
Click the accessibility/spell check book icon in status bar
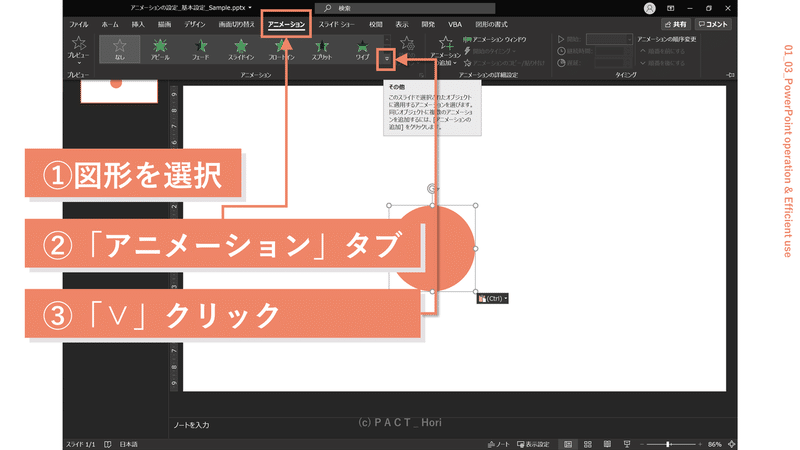coord(108,444)
